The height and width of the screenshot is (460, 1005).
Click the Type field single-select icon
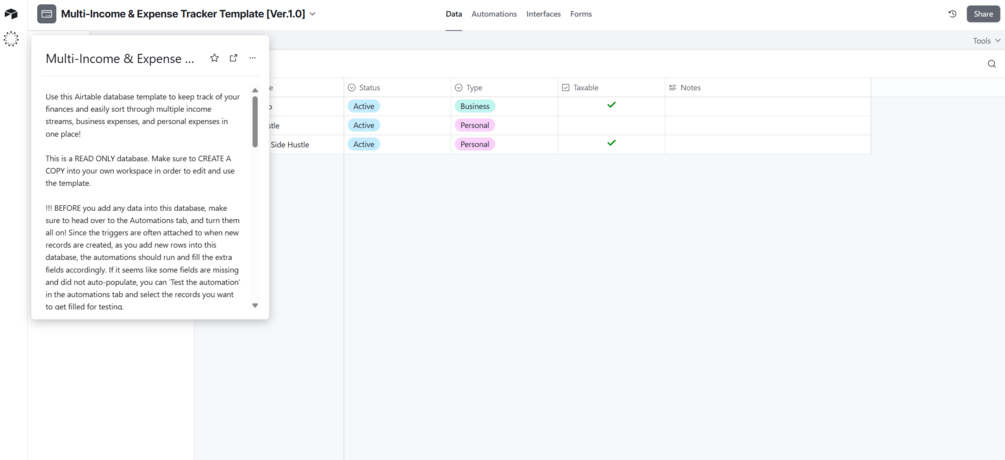tap(459, 88)
